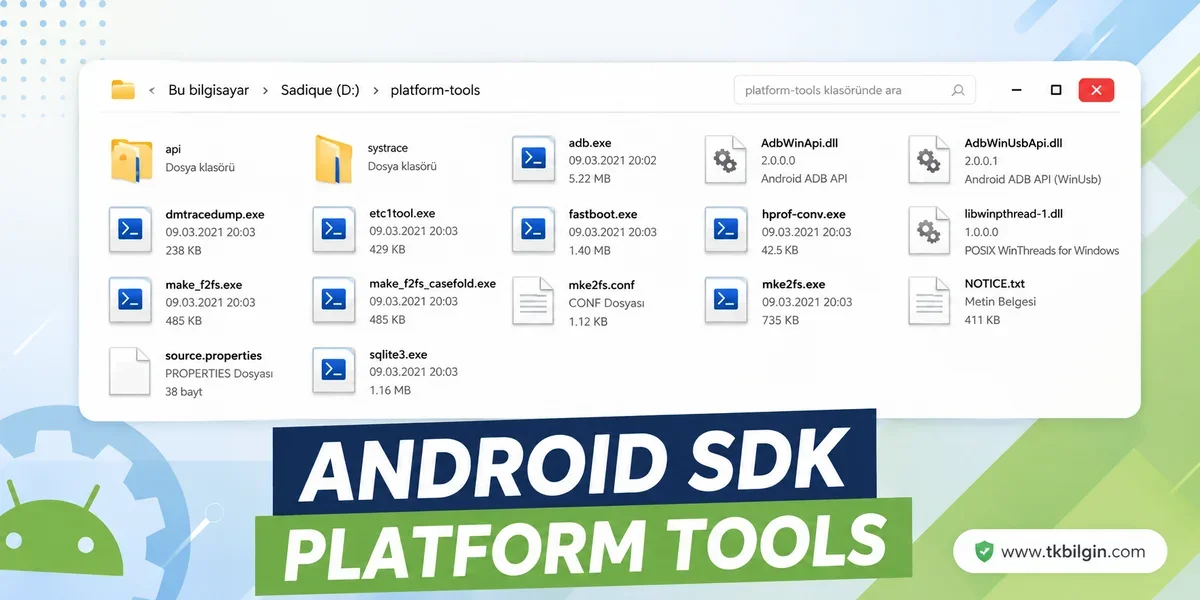Focus the platform-tools klasöründe ara search field
The width and height of the screenshot is (1200, 600).
point(855,90)
